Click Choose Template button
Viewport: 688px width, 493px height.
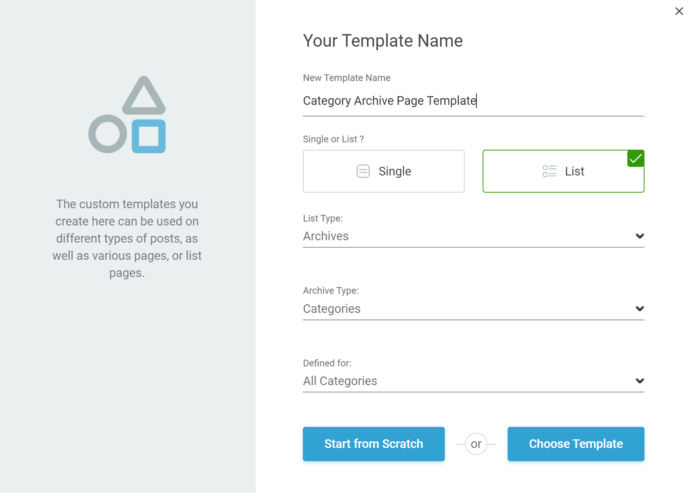tap(576, 444)
